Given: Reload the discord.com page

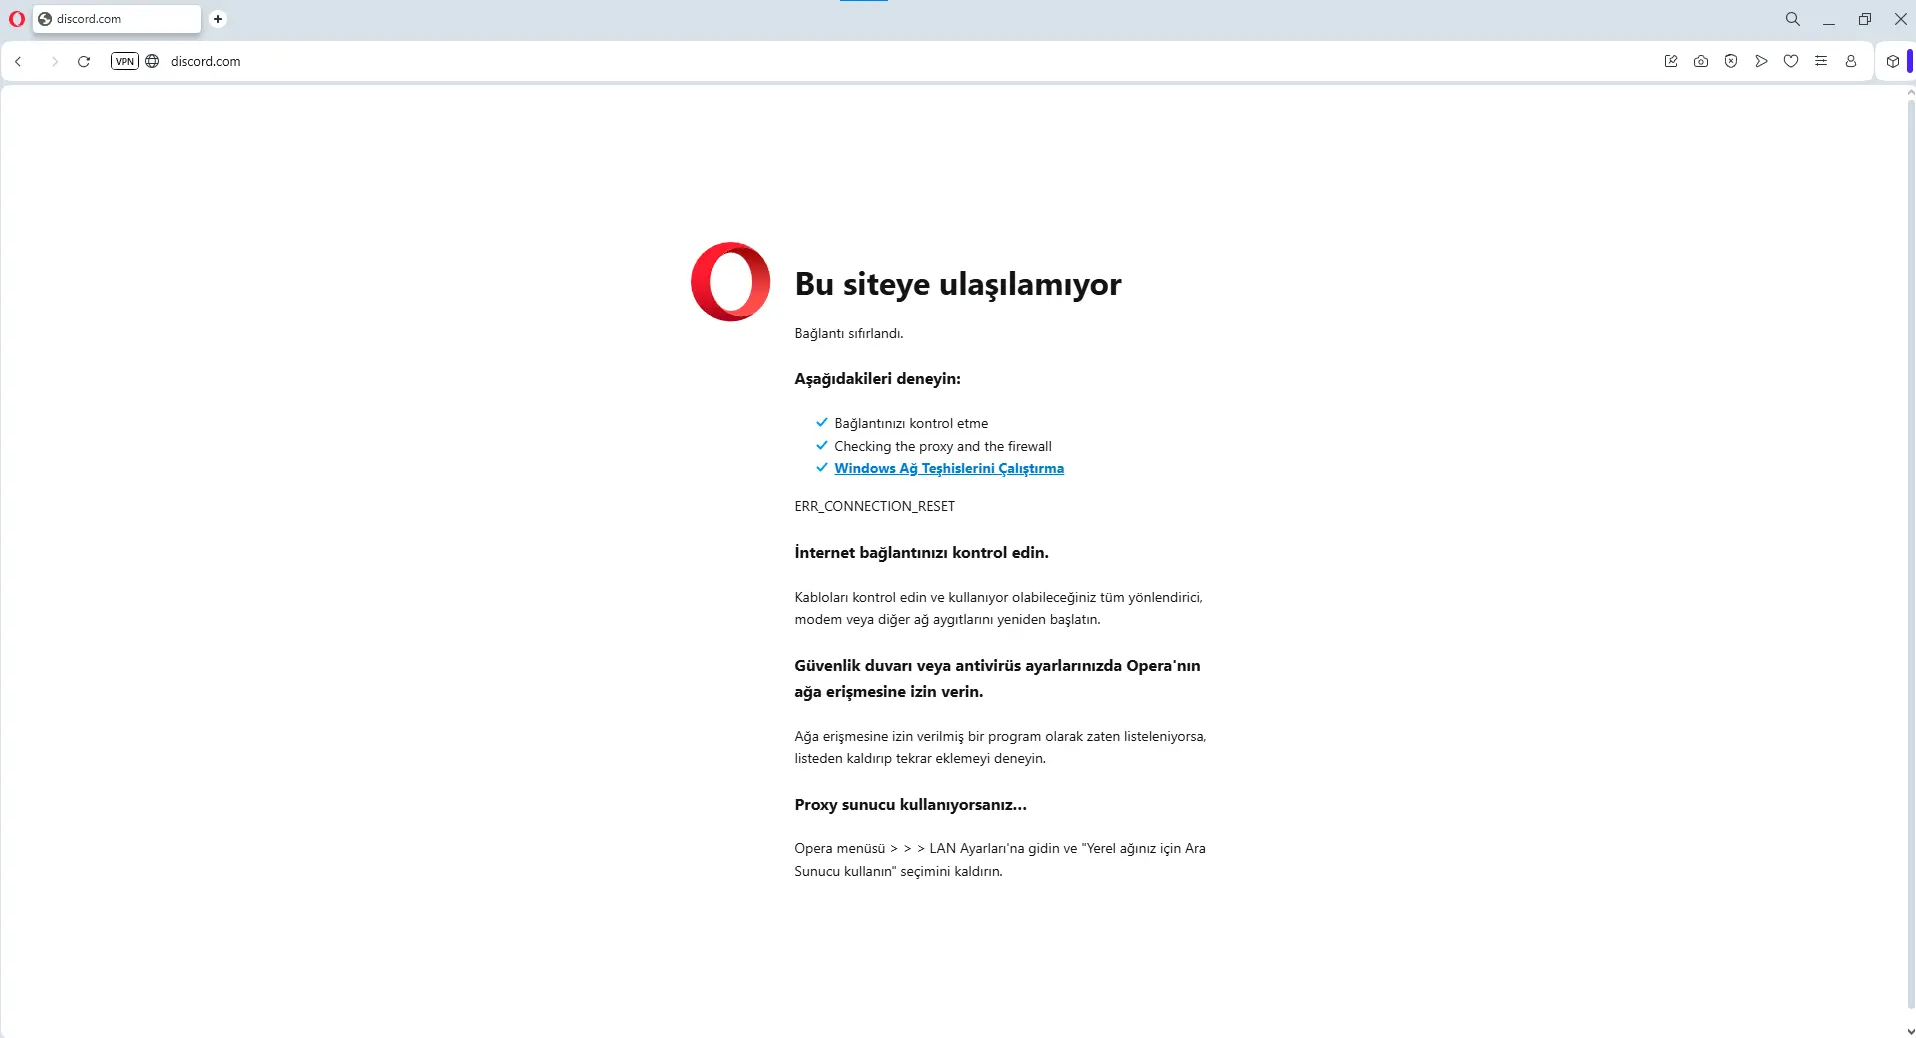Looking at the screenshot, I should click(84, 61).
